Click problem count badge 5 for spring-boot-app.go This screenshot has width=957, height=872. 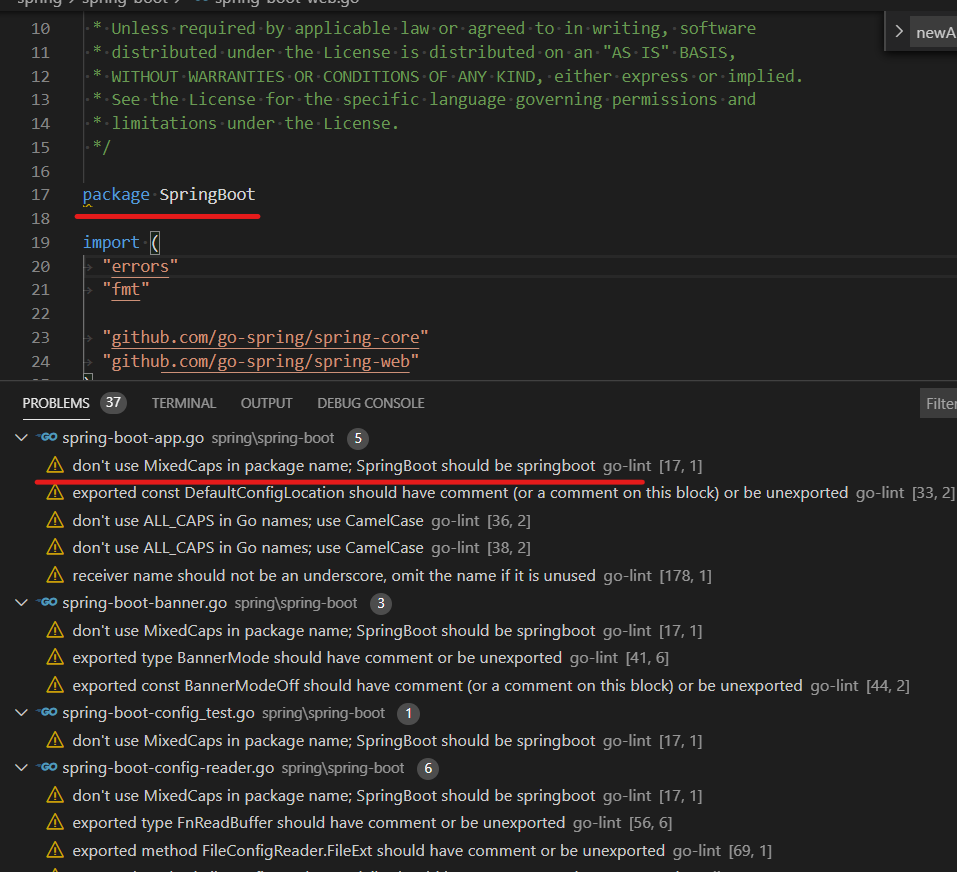(358, 438)
